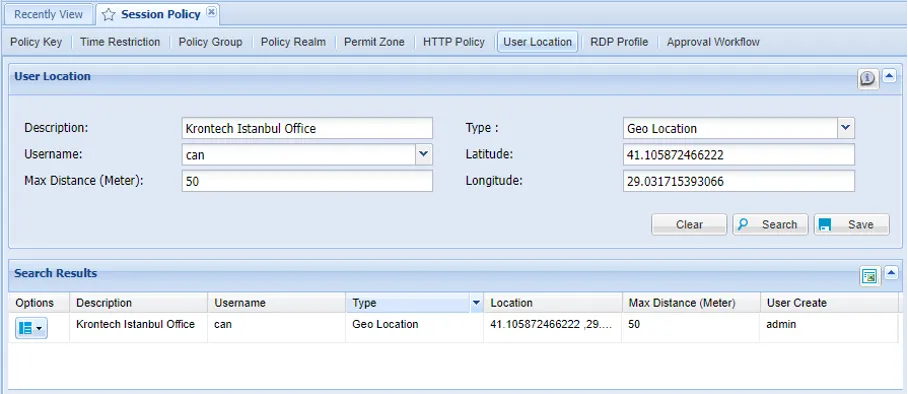
Task: Collapse the User Location panel
Action: [889, 76]
